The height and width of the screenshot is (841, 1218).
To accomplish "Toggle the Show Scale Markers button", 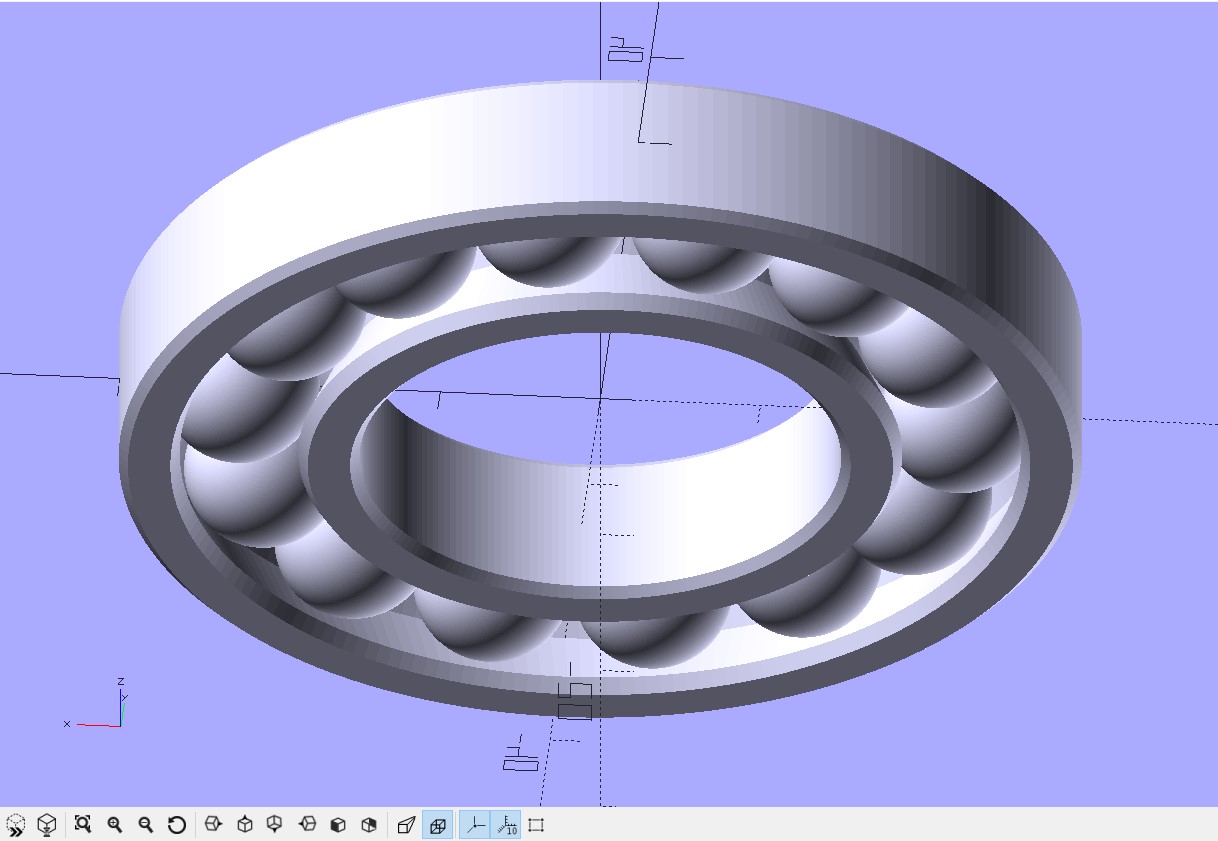I will [506, 825].
